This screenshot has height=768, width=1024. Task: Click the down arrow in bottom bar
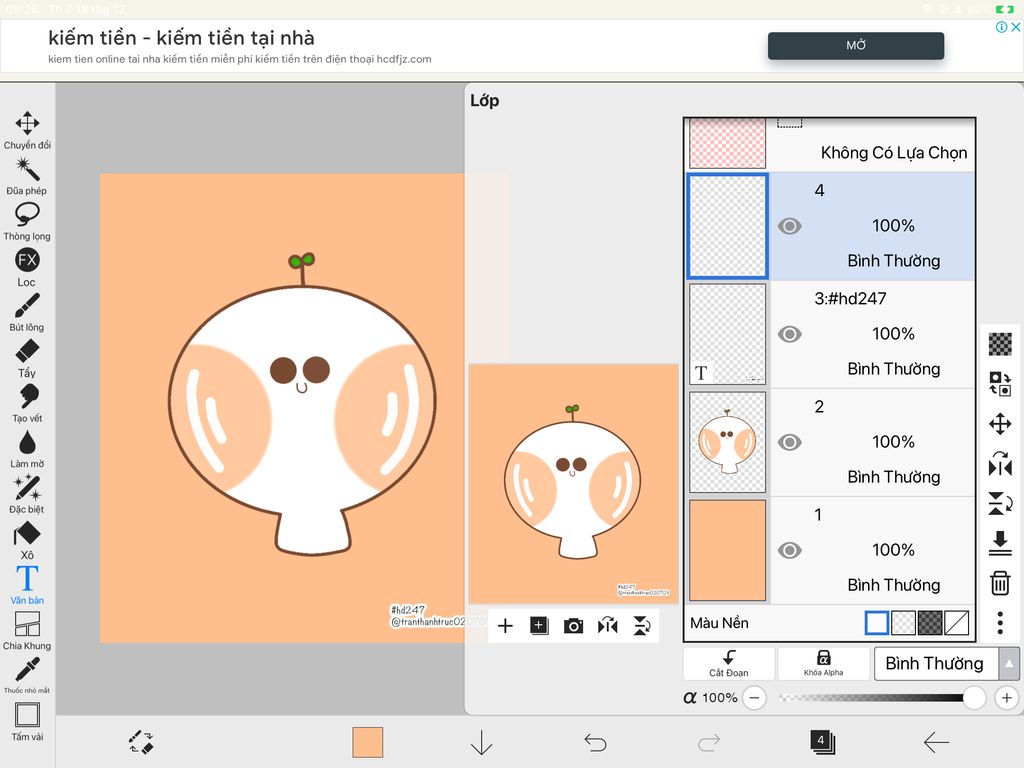coord(481,743)
